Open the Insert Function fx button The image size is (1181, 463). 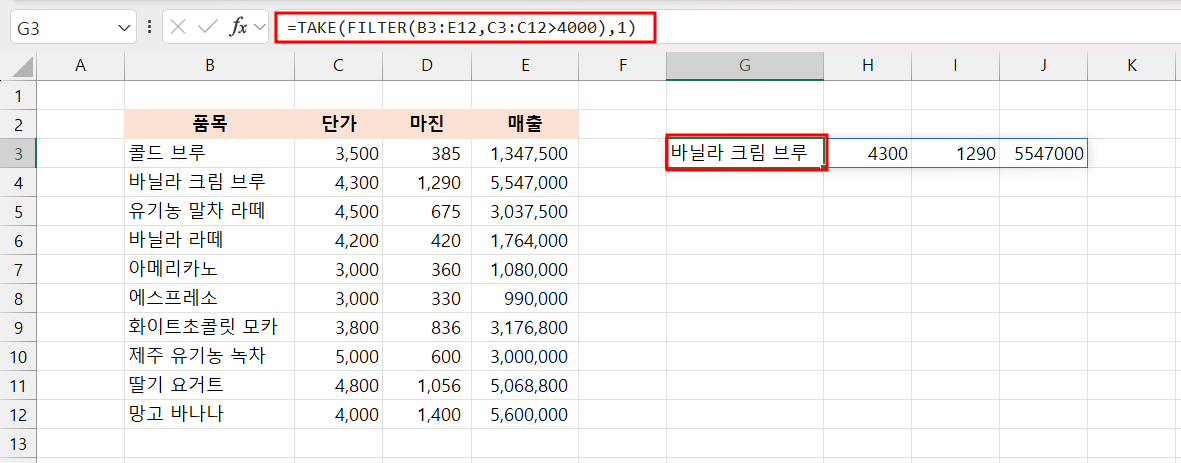point(239,28)
